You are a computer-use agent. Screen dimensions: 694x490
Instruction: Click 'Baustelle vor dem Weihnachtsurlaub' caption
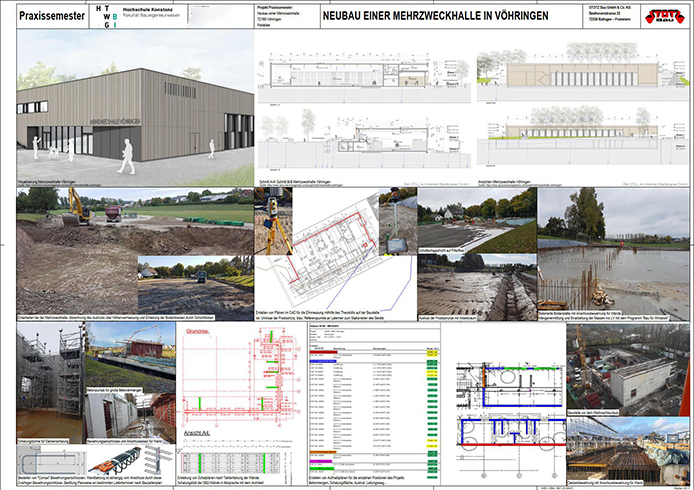(595, 412)
